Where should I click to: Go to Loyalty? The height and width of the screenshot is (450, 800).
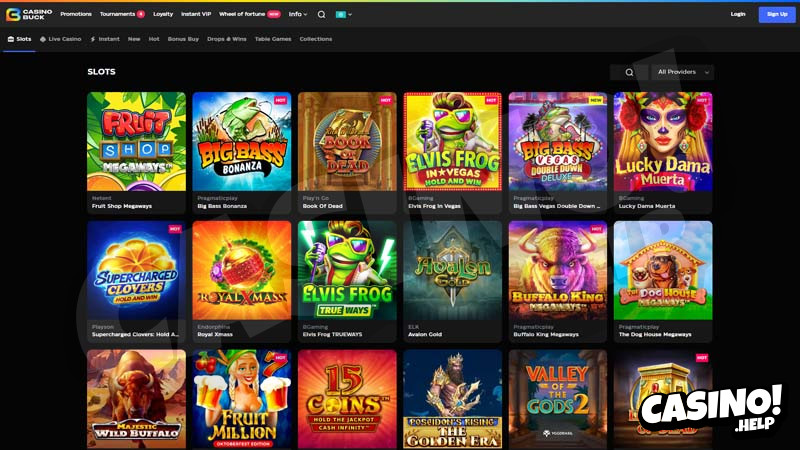[x=163, y=14]
